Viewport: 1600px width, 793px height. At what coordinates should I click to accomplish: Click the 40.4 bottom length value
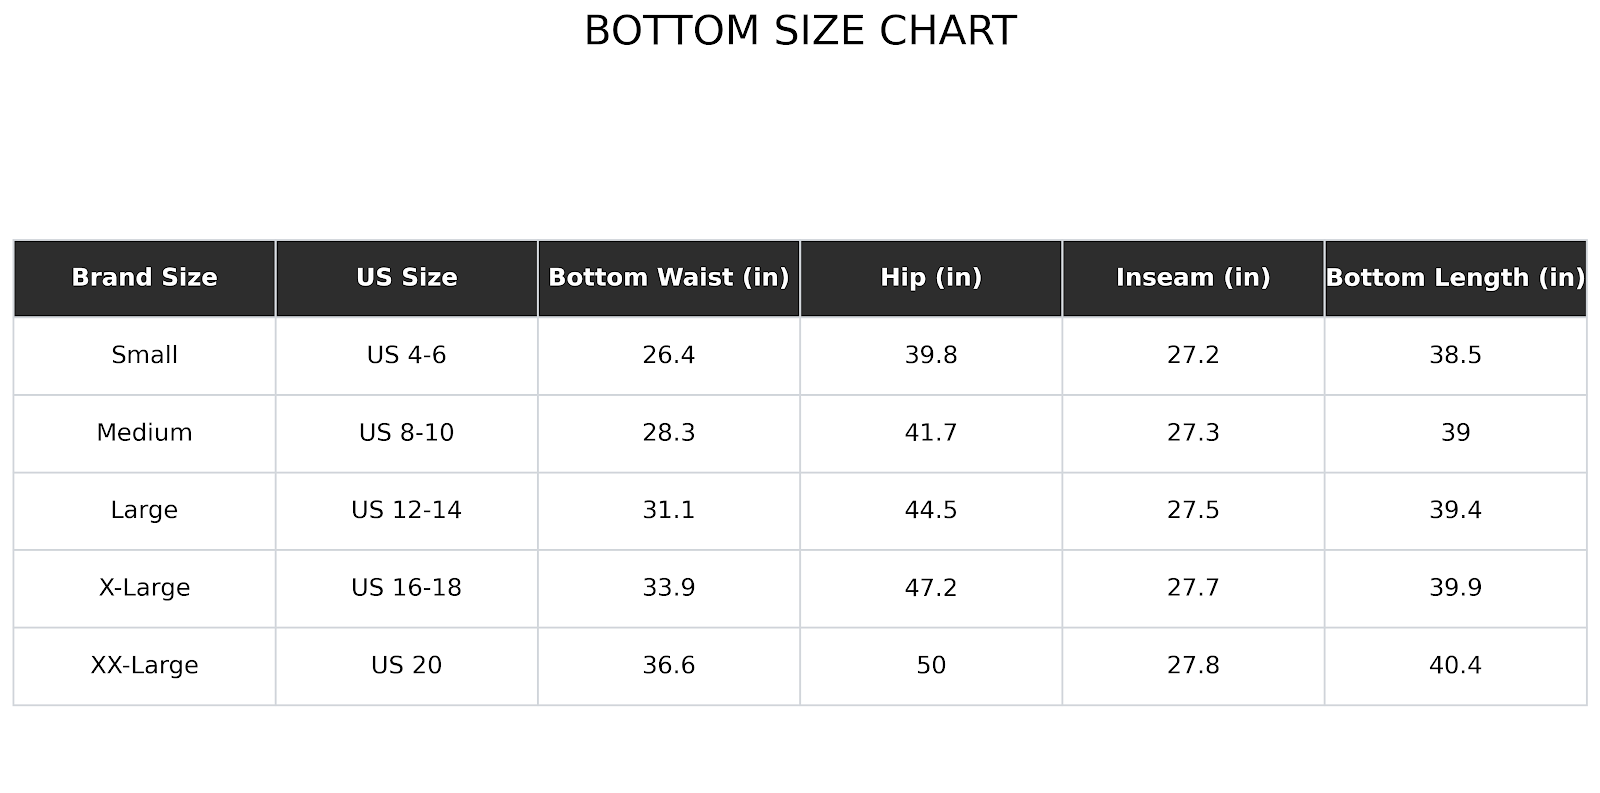pyautogui.click(x=1455, y=666)
